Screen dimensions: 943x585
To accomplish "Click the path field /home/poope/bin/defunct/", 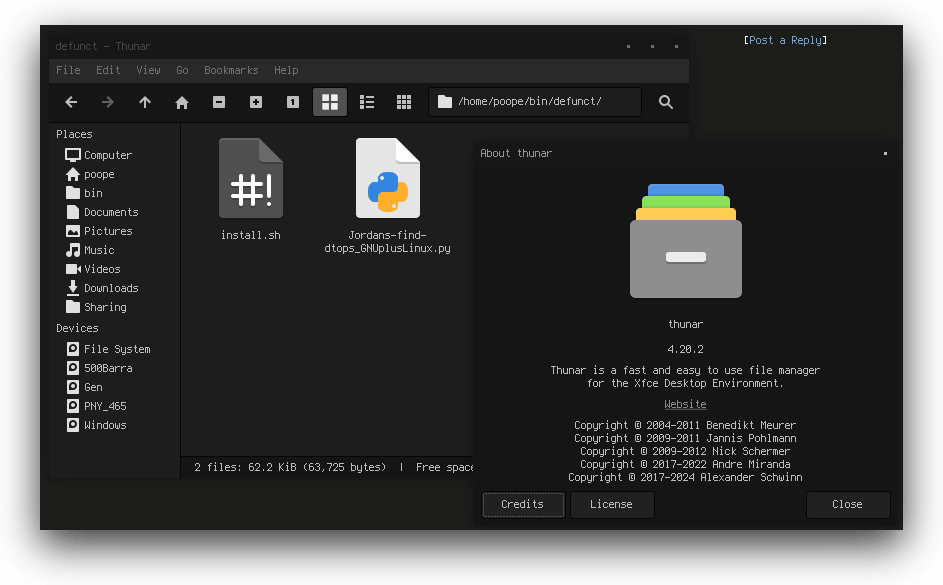I will (535, 102).
